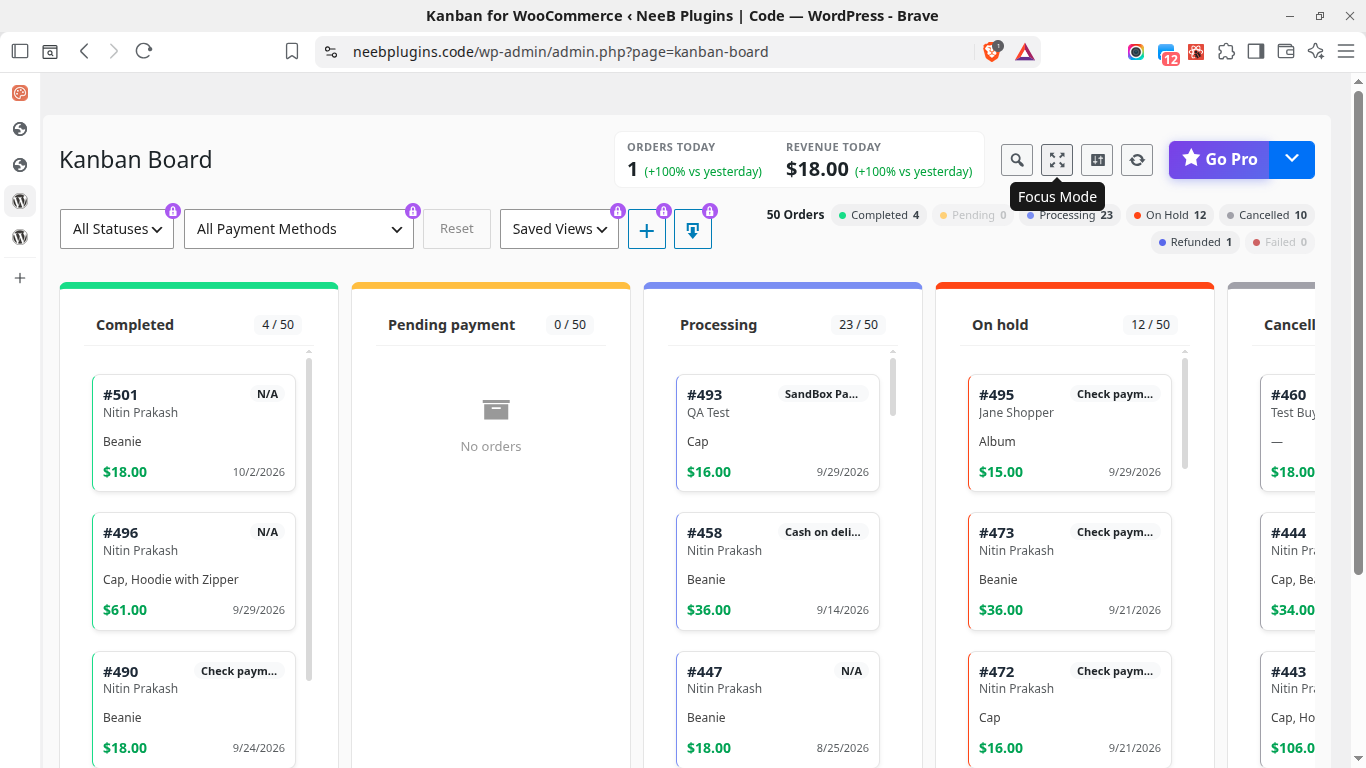
Task: Open the Saved Views dropdown
Action: [x=559, y=229]
